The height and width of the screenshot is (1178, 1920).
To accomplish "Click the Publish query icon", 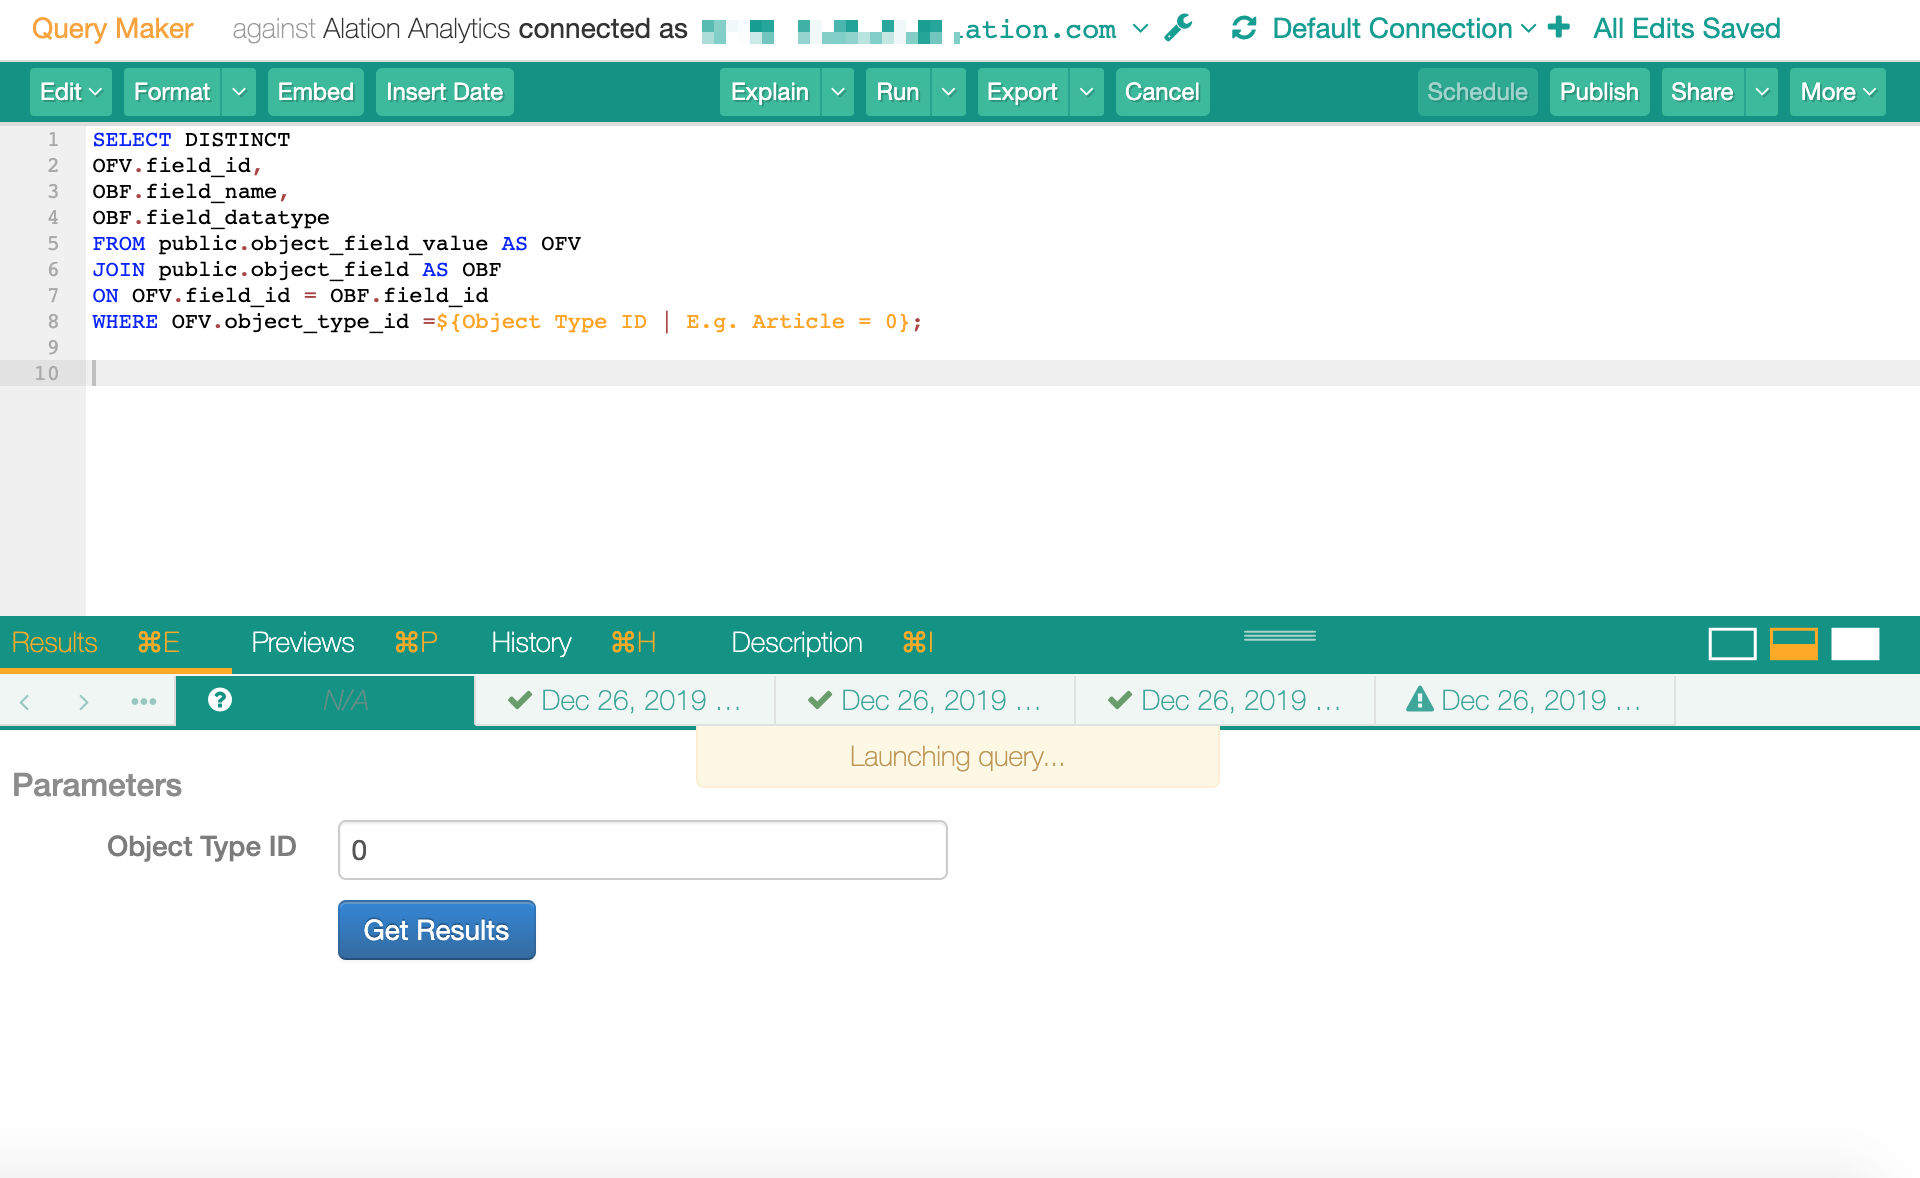I will (1598, 92).
